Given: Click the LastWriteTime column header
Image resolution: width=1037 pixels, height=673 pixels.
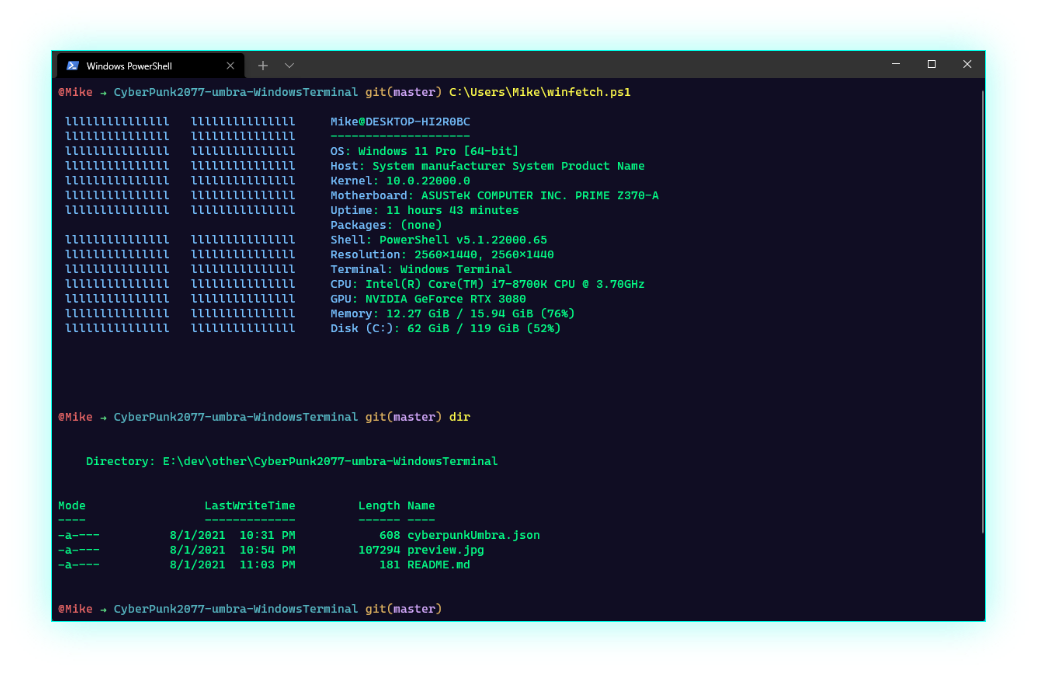Looking at the screenshot, I should point(250,506).
